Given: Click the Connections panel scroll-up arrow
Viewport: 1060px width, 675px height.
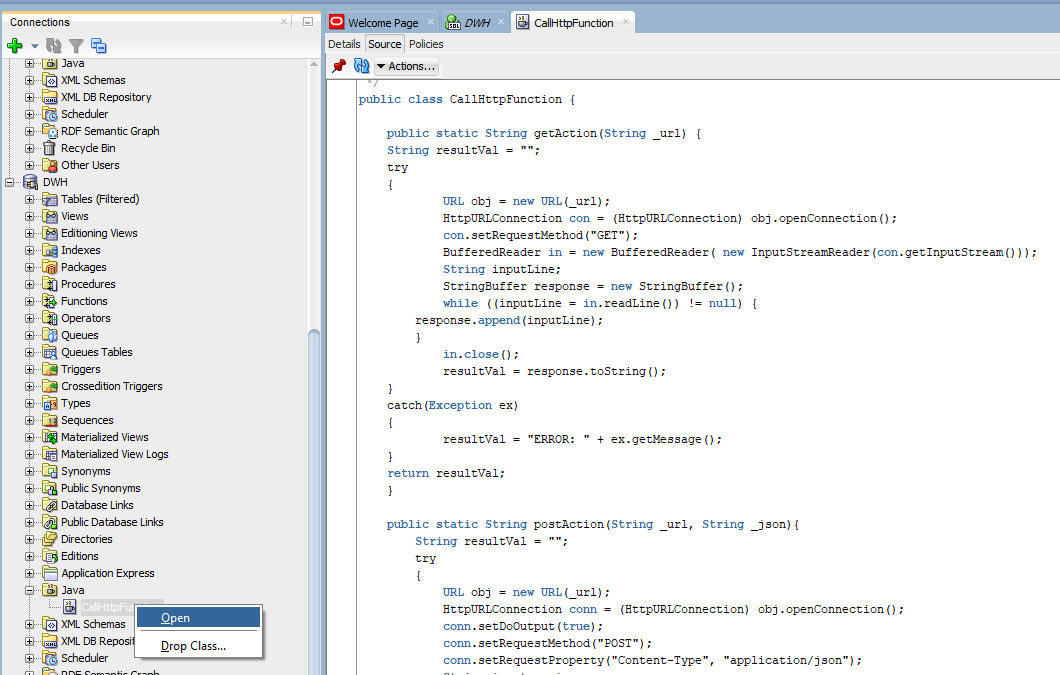Looking at the screenshot, I should tap(314, 64).
